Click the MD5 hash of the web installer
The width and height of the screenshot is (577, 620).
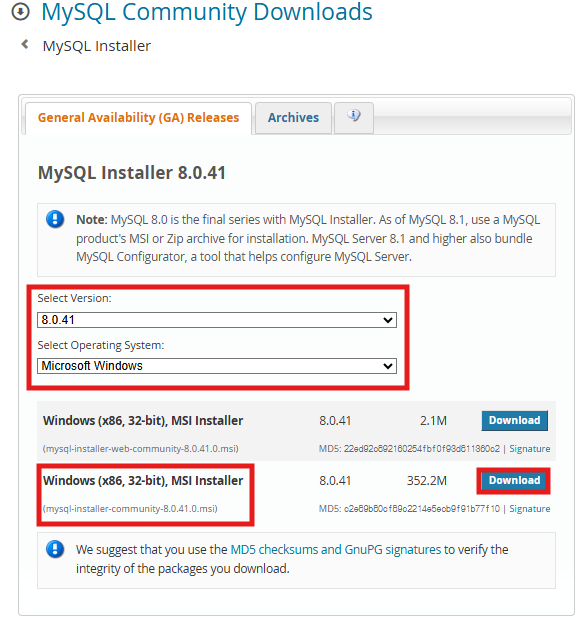pyautogui.click(x=422, y=449)
